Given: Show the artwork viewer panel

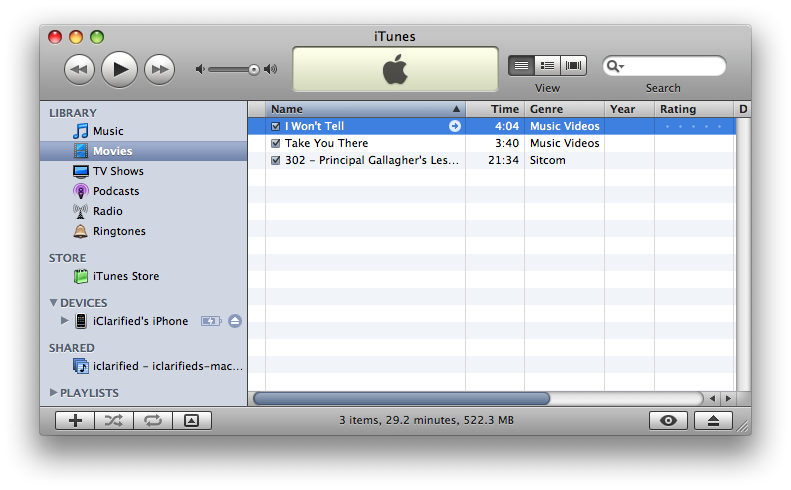Looking at the screenshot, I should (x=192, y=421).
